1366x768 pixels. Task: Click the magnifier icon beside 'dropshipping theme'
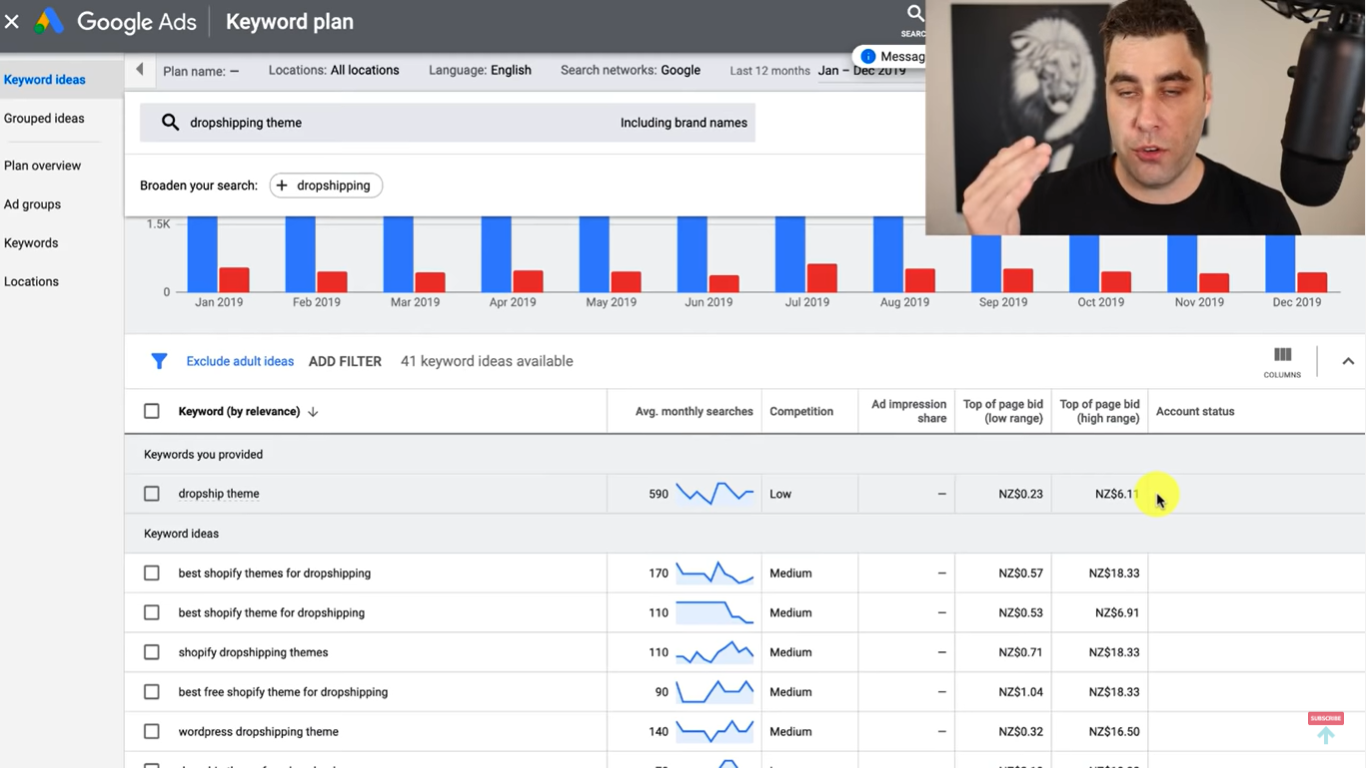170,122
